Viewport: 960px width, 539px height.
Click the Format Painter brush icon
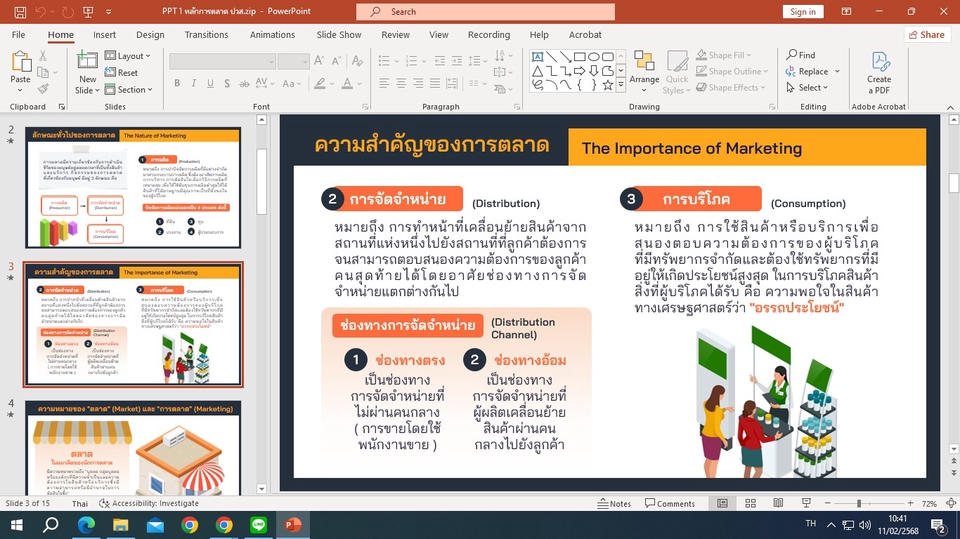[43, 89]
